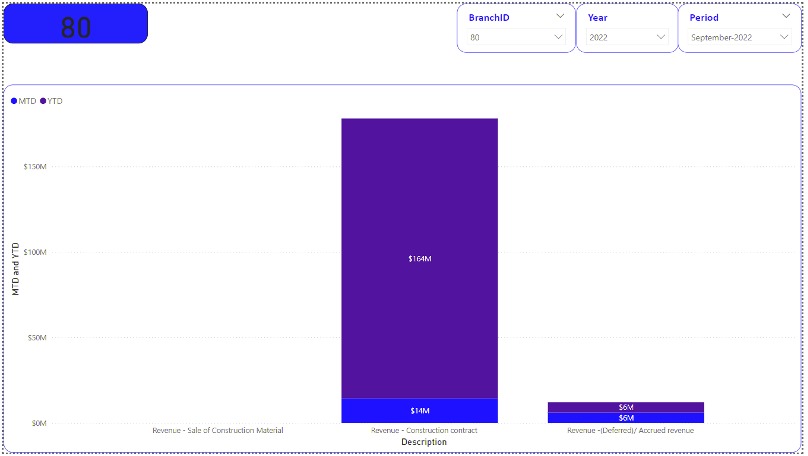808x456 pixels.
Task: Click the bottom $6M MTD Accrued revenue segment
Action: (625, 418)
